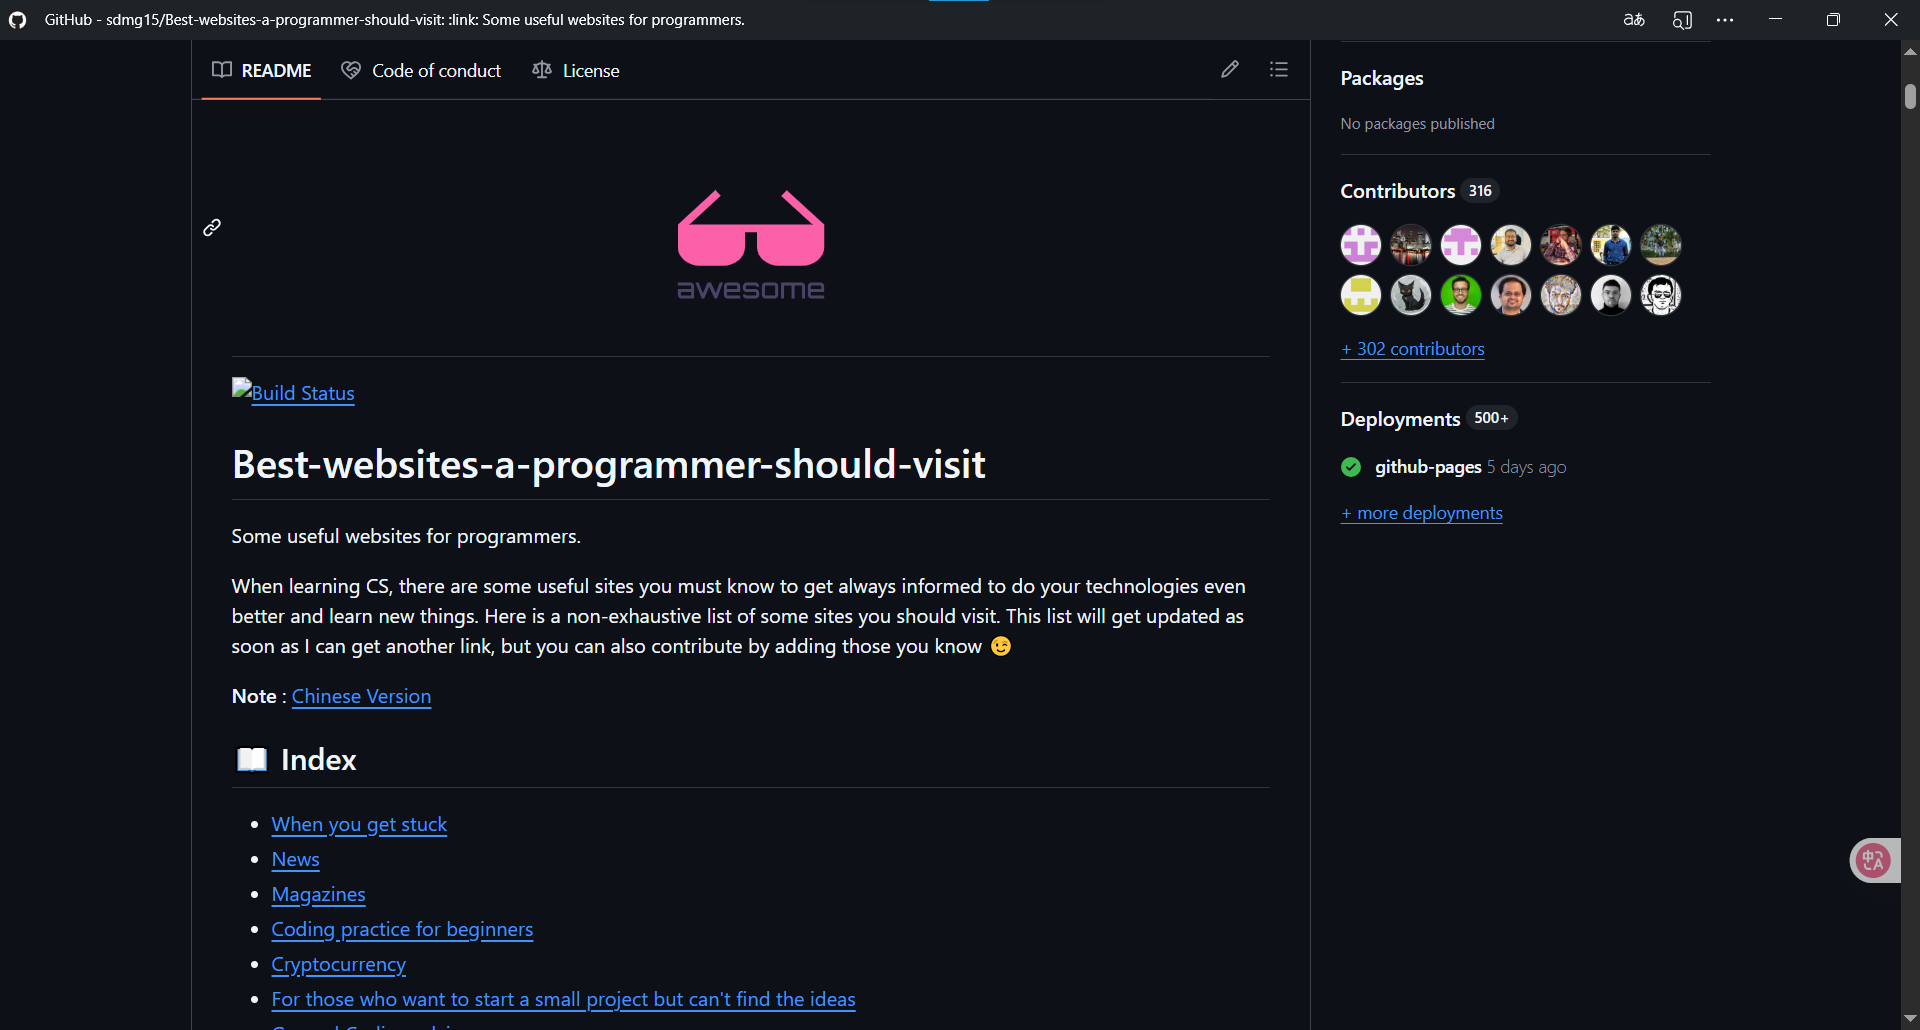This screenshot has height=1030, width=1920.
Task: Click the green deployment success check icon
Action: 1351,467
